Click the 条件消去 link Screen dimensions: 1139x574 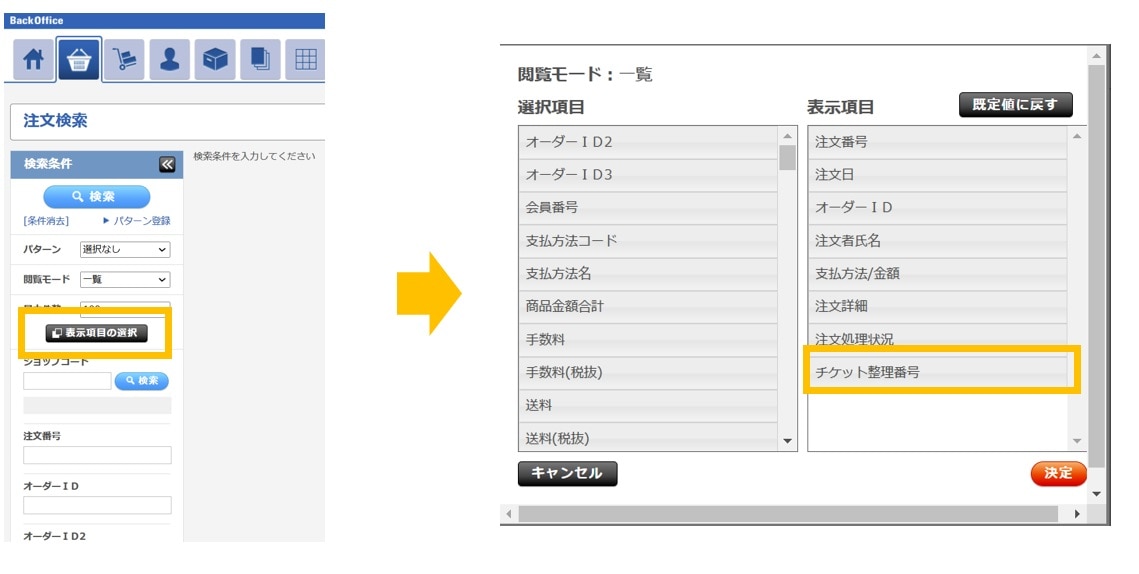pyautogui.click(x=46, y=221)
